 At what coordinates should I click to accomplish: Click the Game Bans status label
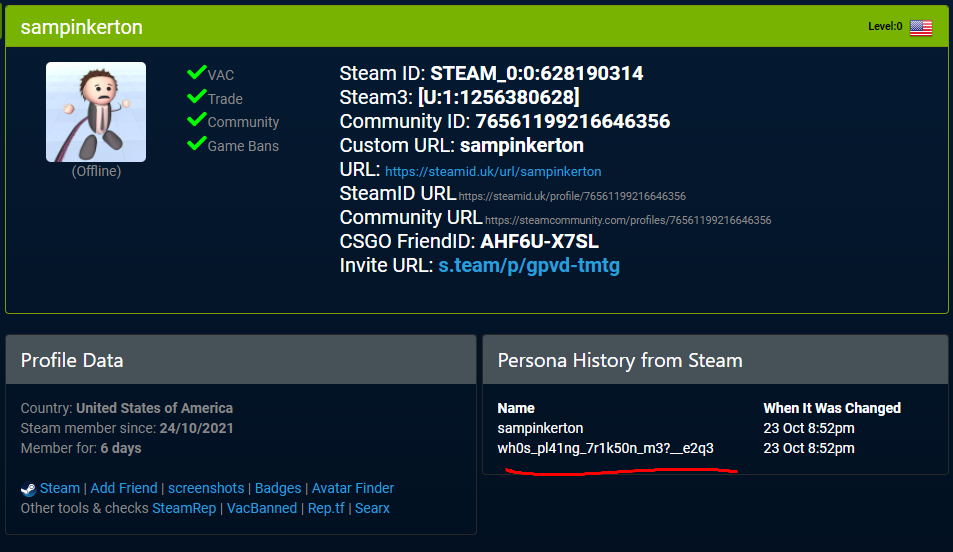[x=243, y=146]
